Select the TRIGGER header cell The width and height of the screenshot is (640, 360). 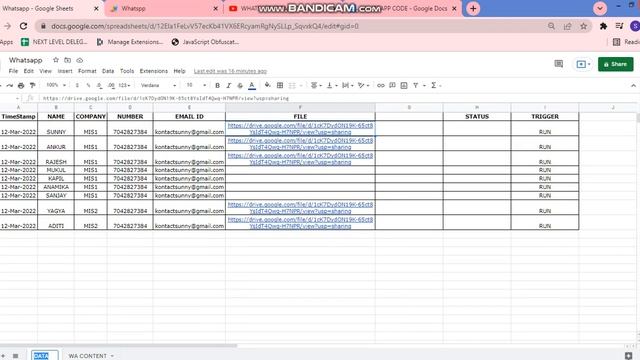[x=545, y=116]
